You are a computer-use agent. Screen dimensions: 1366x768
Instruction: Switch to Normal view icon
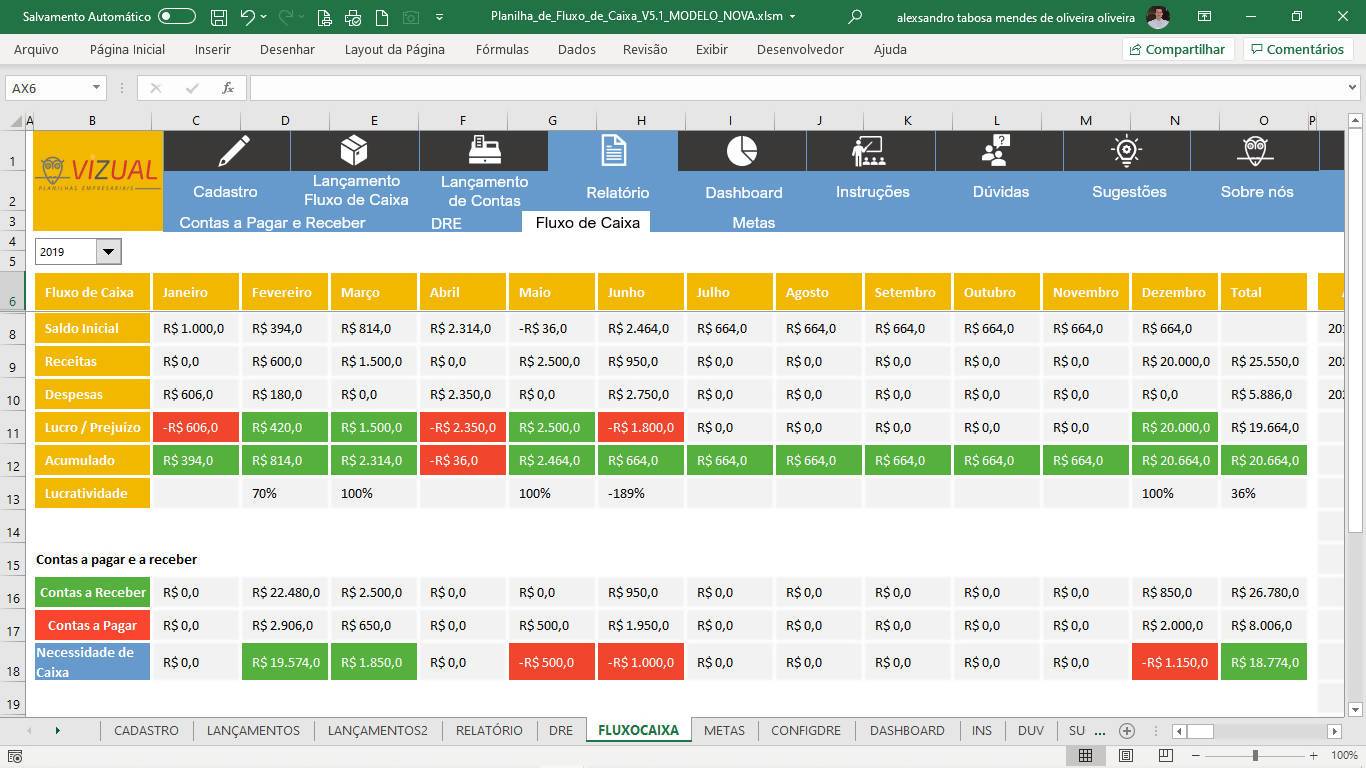click(x=1085, y=756)
